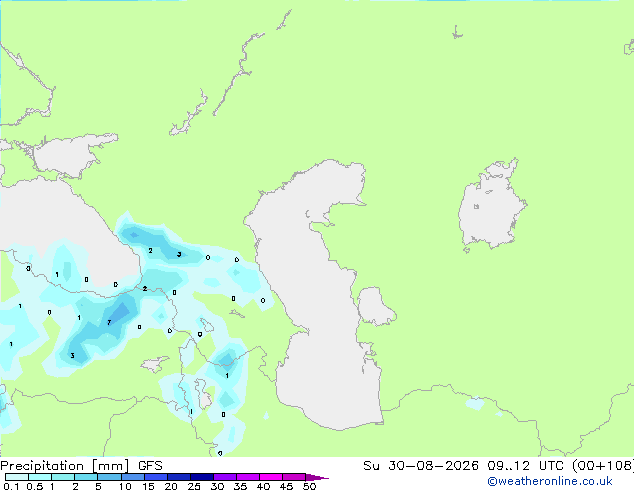Click the purple arrow tip past 50
Viewport: 634px width, 490px height.
317,477
